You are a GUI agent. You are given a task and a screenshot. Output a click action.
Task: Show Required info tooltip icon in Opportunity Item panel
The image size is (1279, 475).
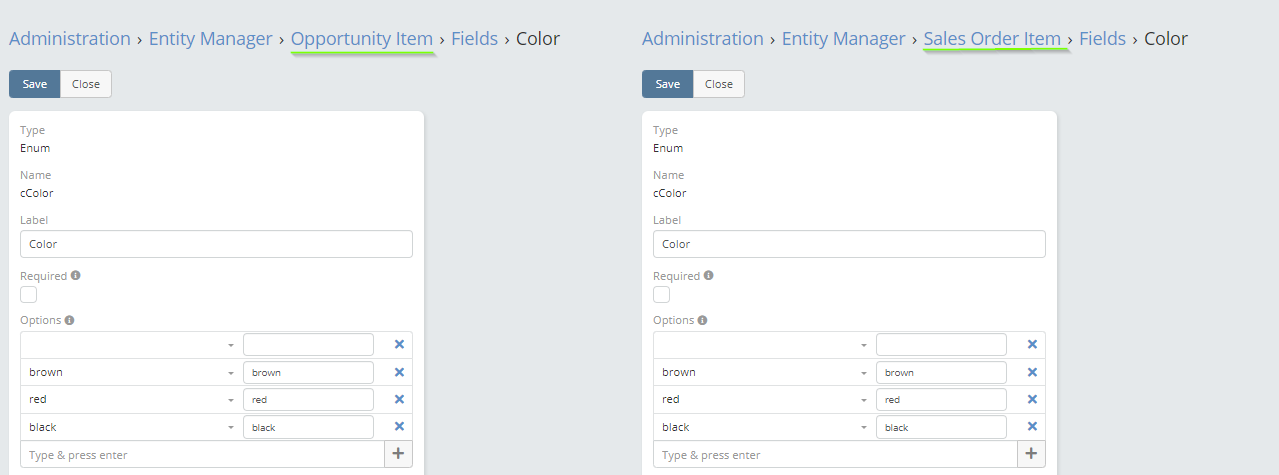pyautogui.click(x=76, y=276)
